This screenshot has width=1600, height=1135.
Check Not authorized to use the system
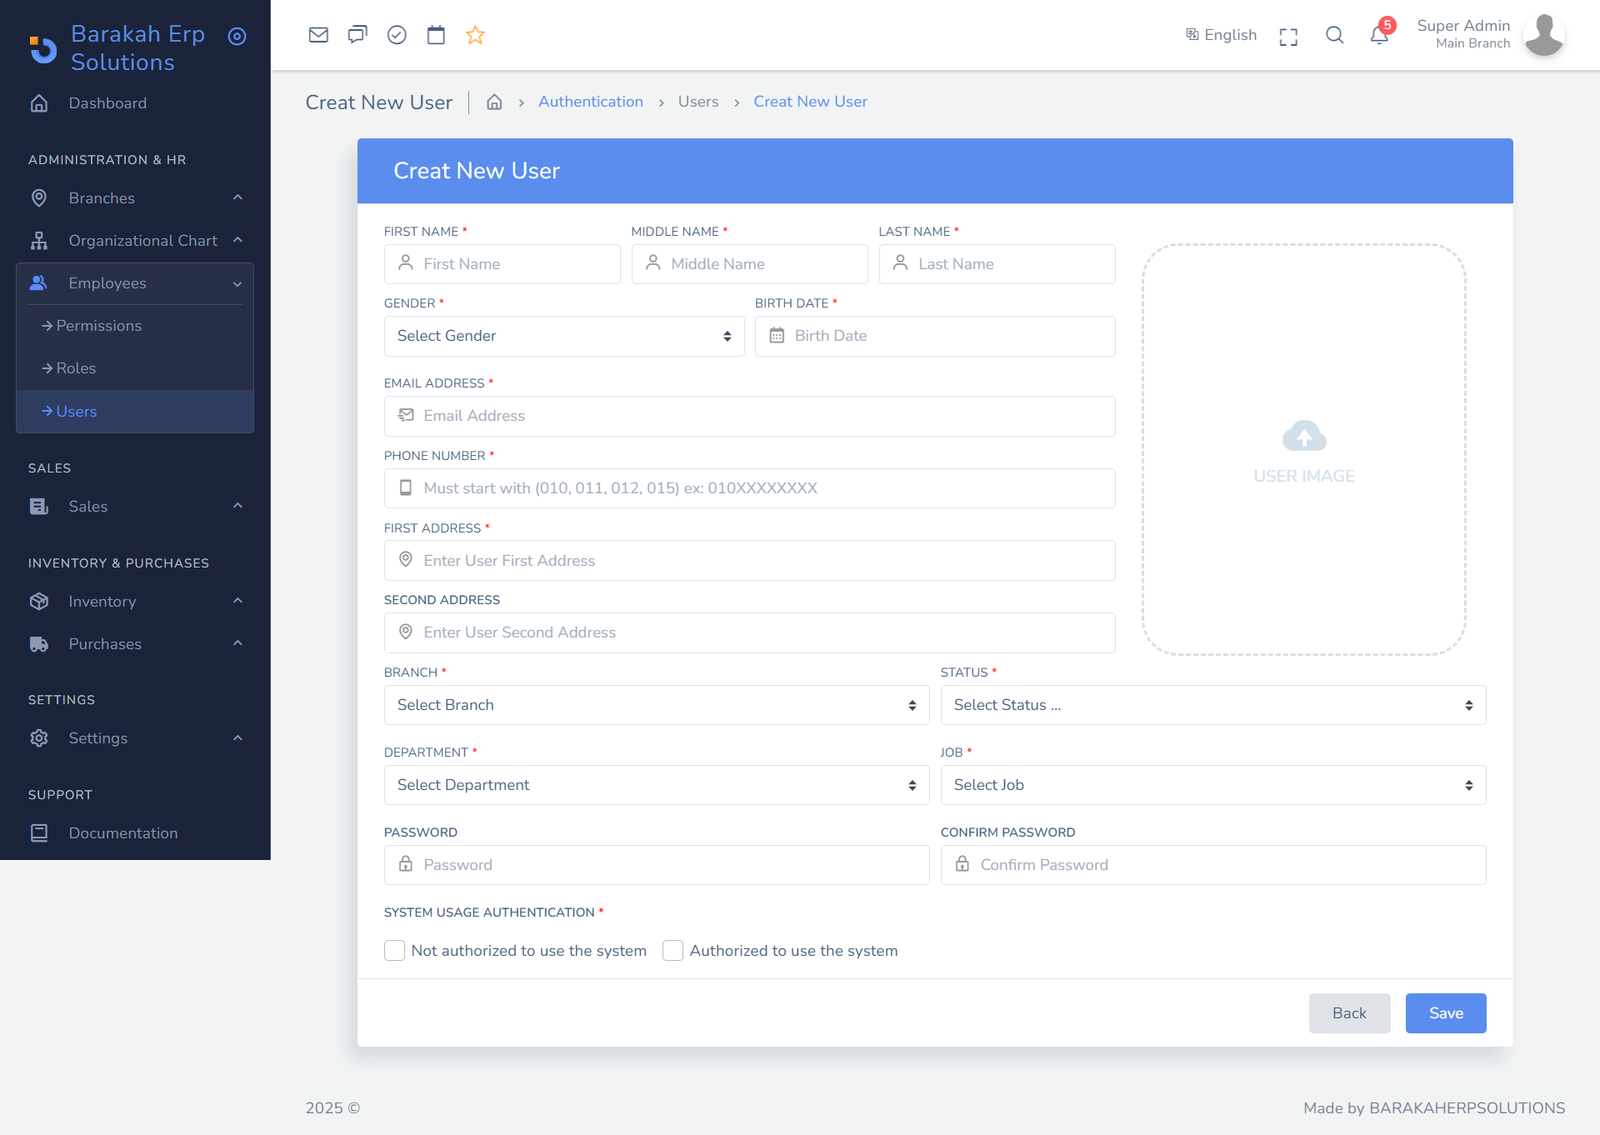(x=394, y=950)
